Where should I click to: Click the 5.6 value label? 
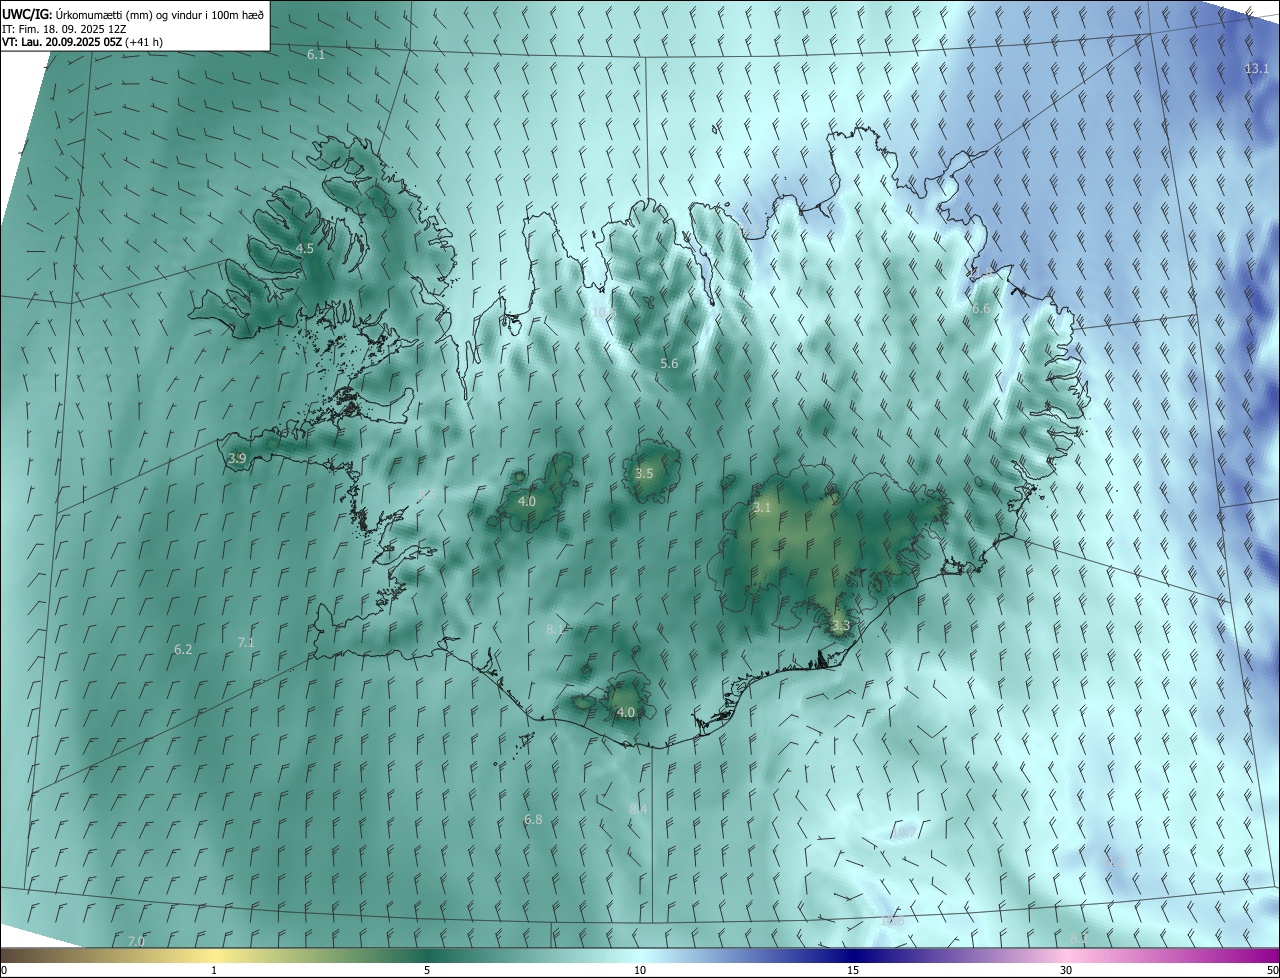click(x=669, y=363)
